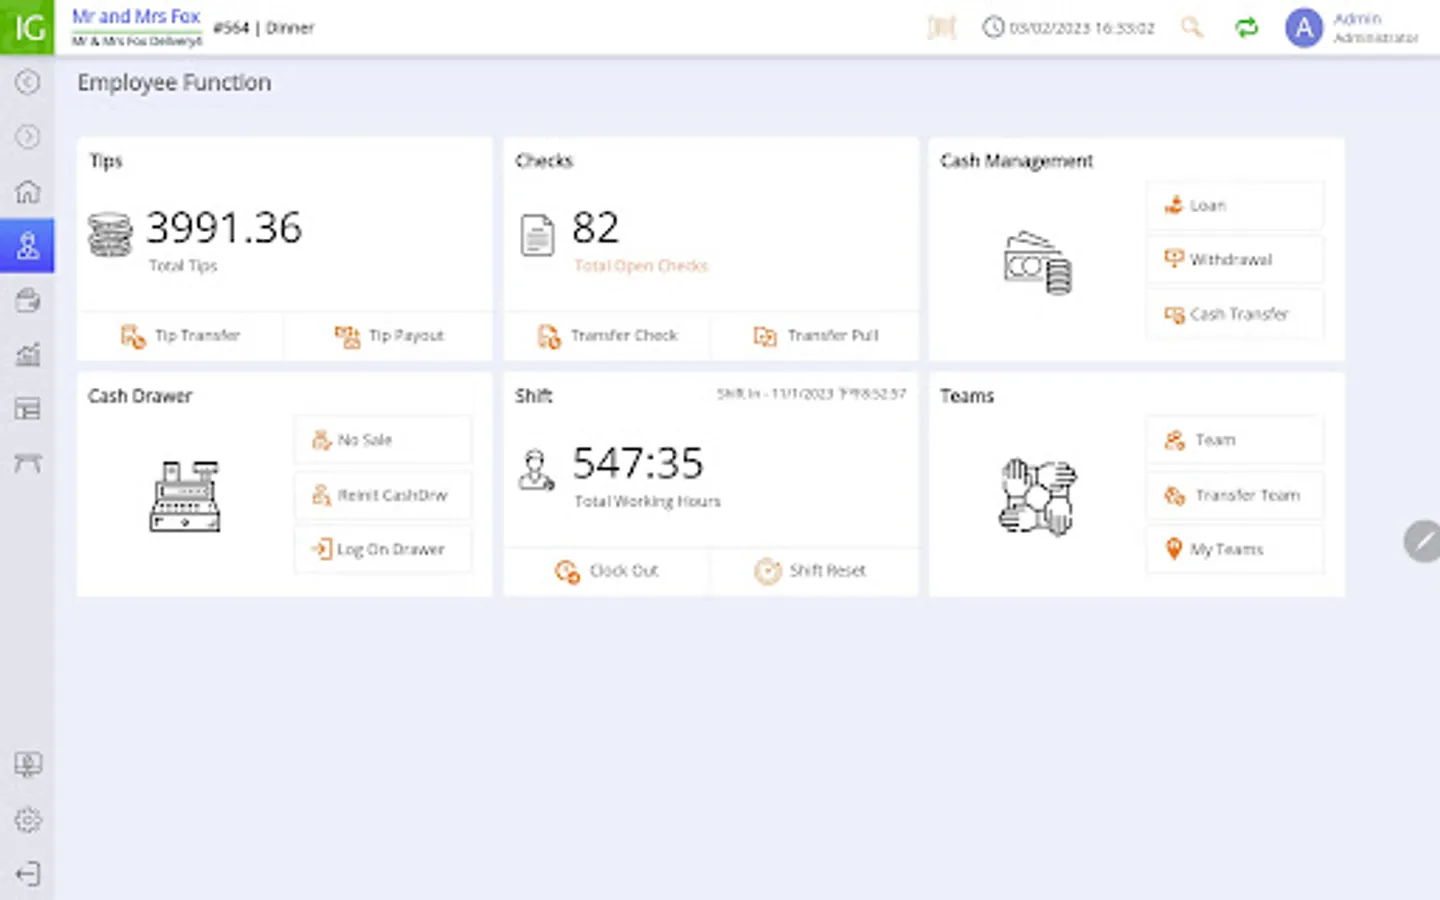Click the teamwork hands icon
The width and height of the screenshot is (1440, 900).
[1038, 497]
